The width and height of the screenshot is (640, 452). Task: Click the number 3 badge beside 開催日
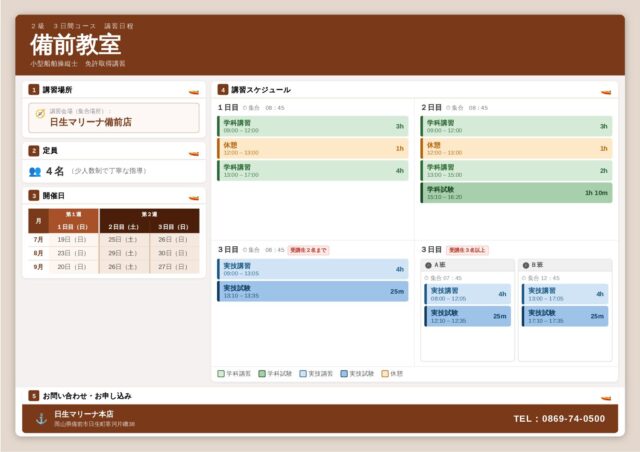33,196
